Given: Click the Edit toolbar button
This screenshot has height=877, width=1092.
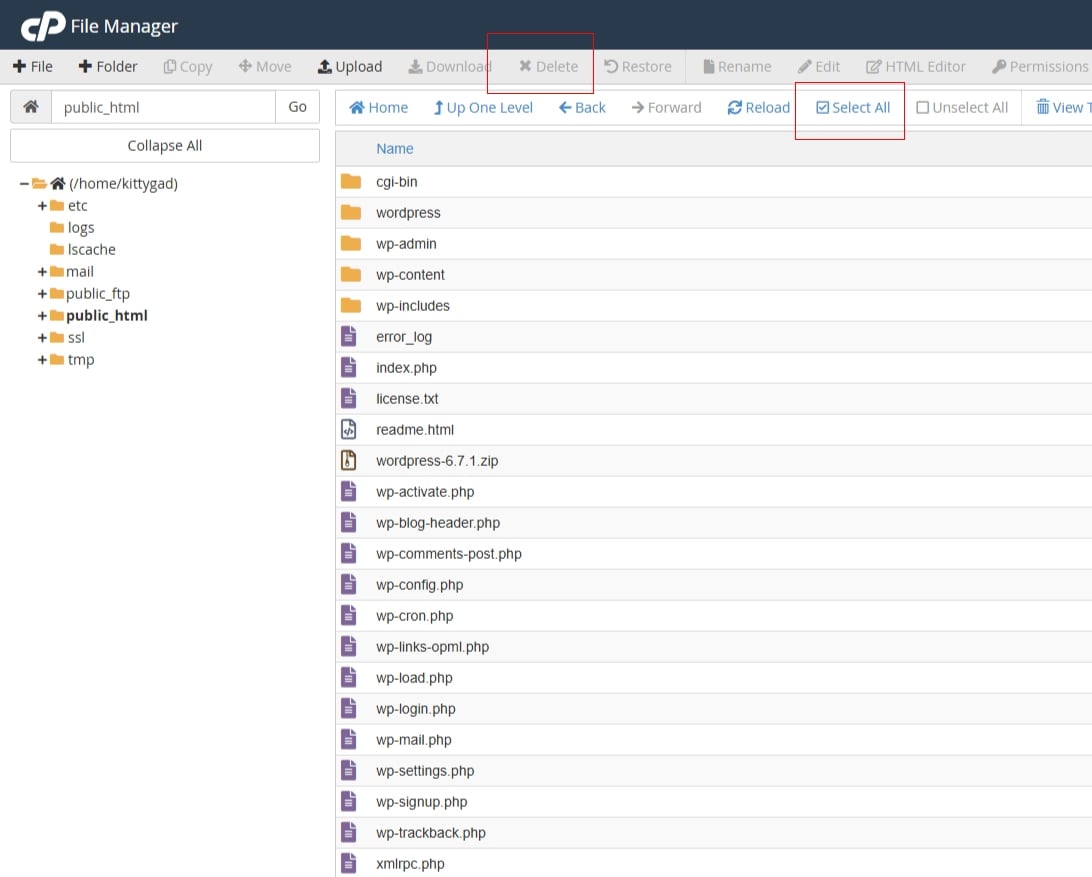Looking at the screenshot, I should (819, 66).
